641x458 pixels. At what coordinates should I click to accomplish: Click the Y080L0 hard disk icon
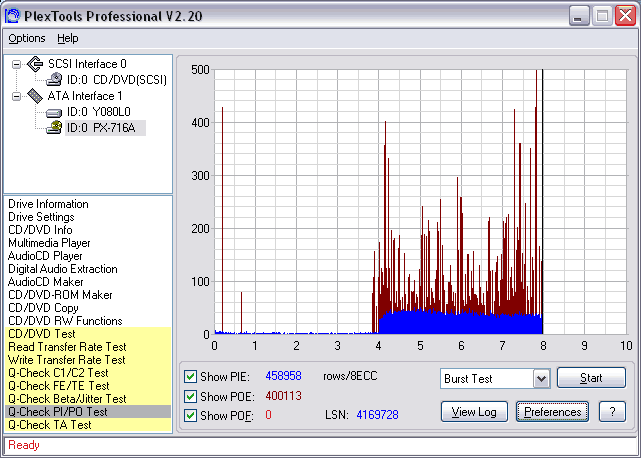click(54, 112)
